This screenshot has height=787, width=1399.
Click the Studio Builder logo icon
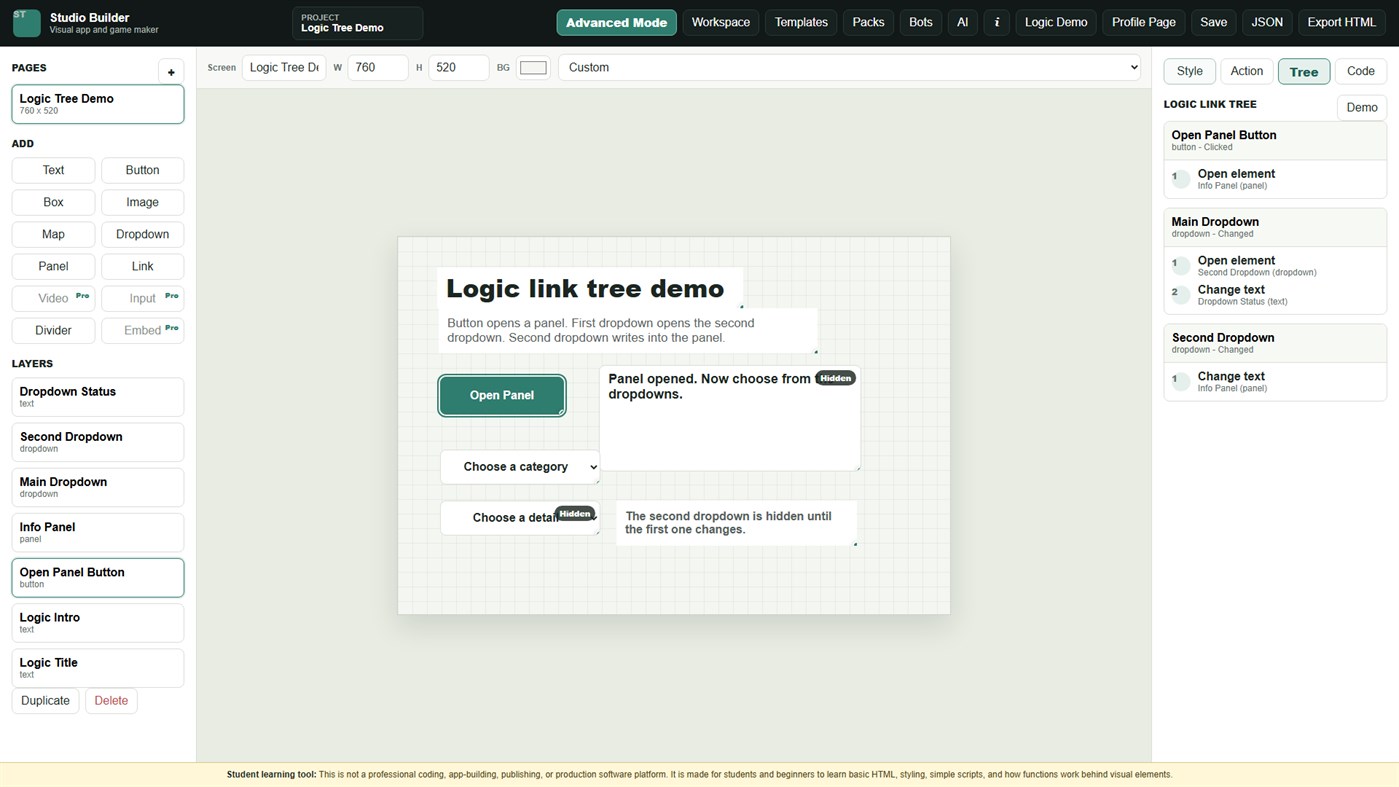point(27,23)
